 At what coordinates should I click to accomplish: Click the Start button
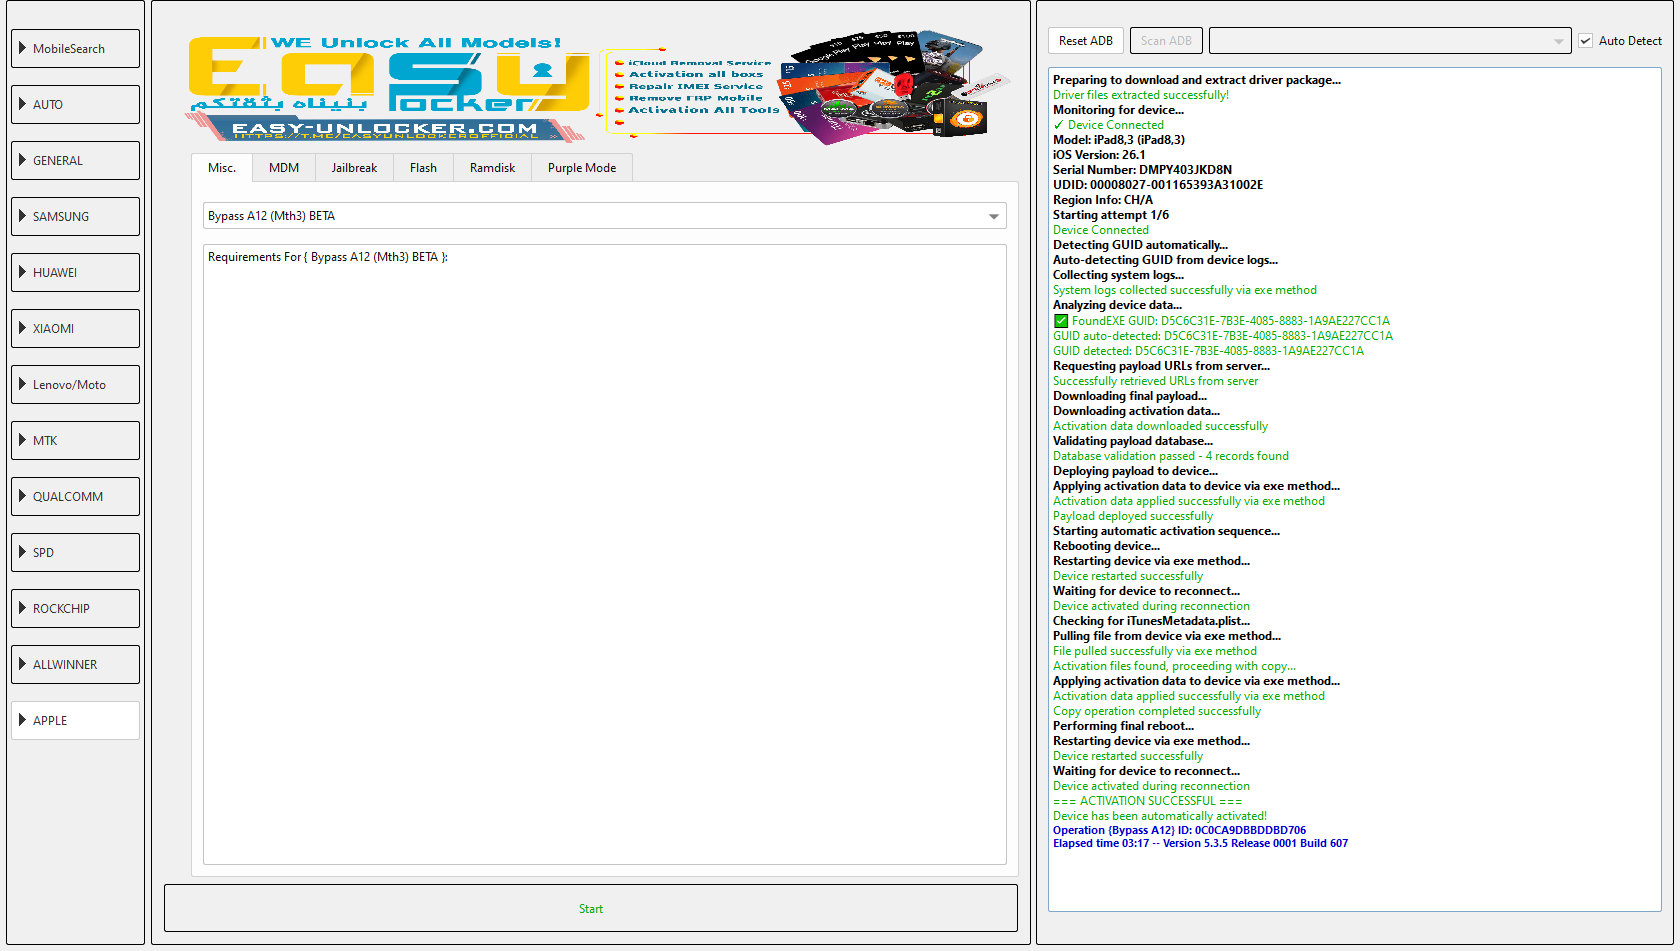(x=591, y=908)
